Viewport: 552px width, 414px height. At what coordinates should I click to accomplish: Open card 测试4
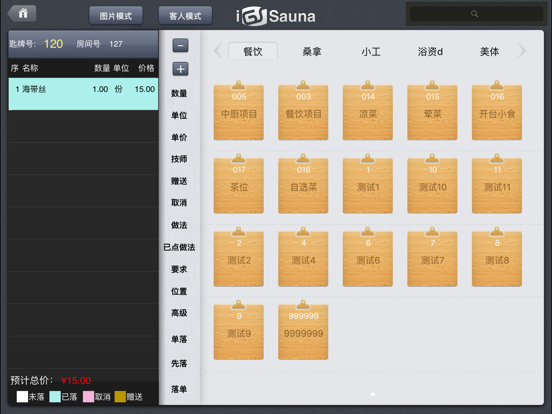point(303,257)
